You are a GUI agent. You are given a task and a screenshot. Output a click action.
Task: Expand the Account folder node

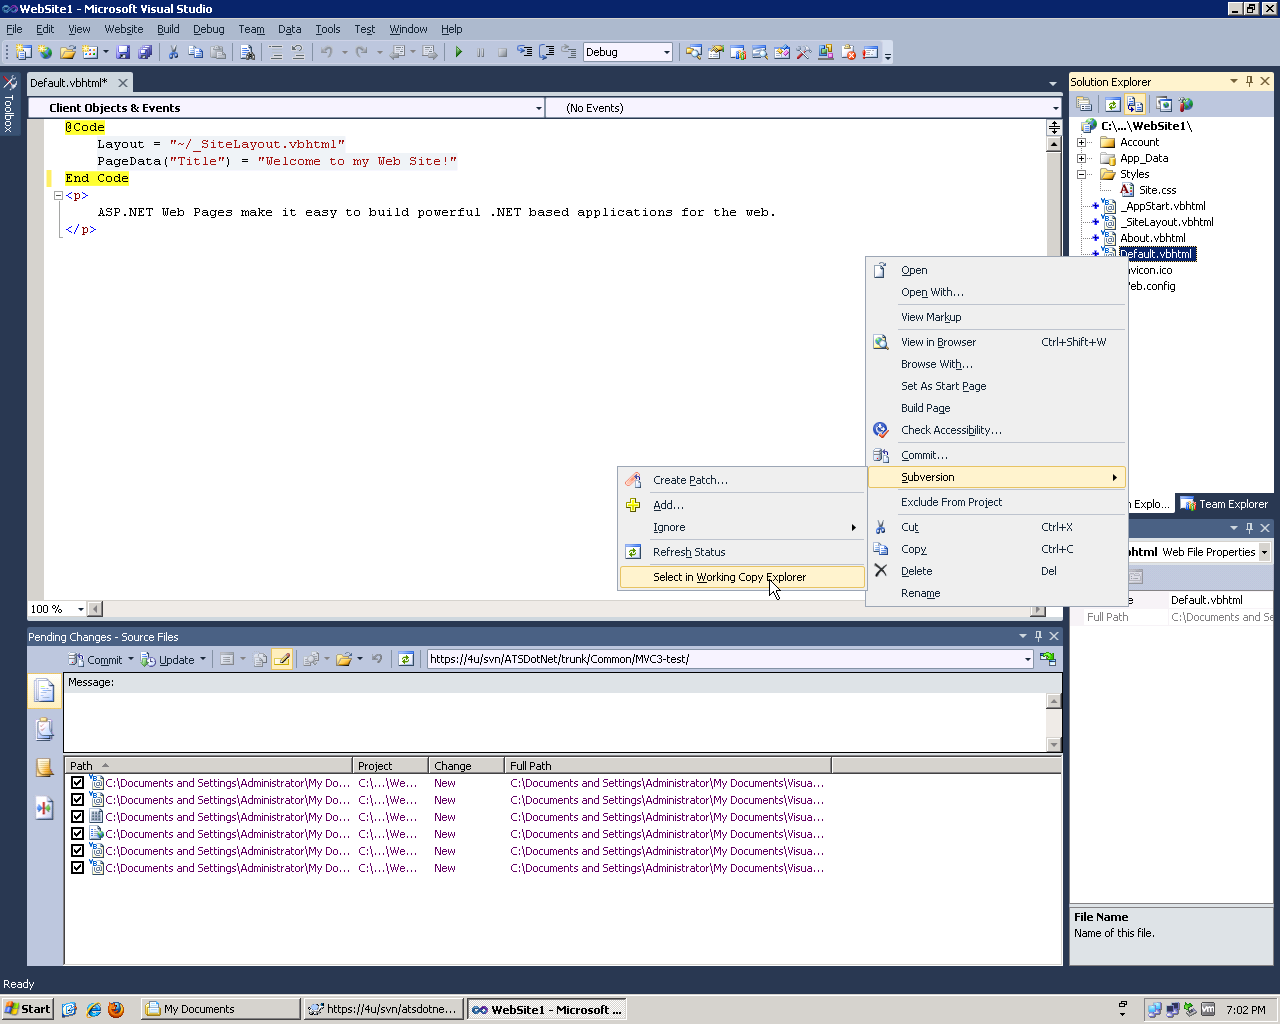coord(1081,142)
